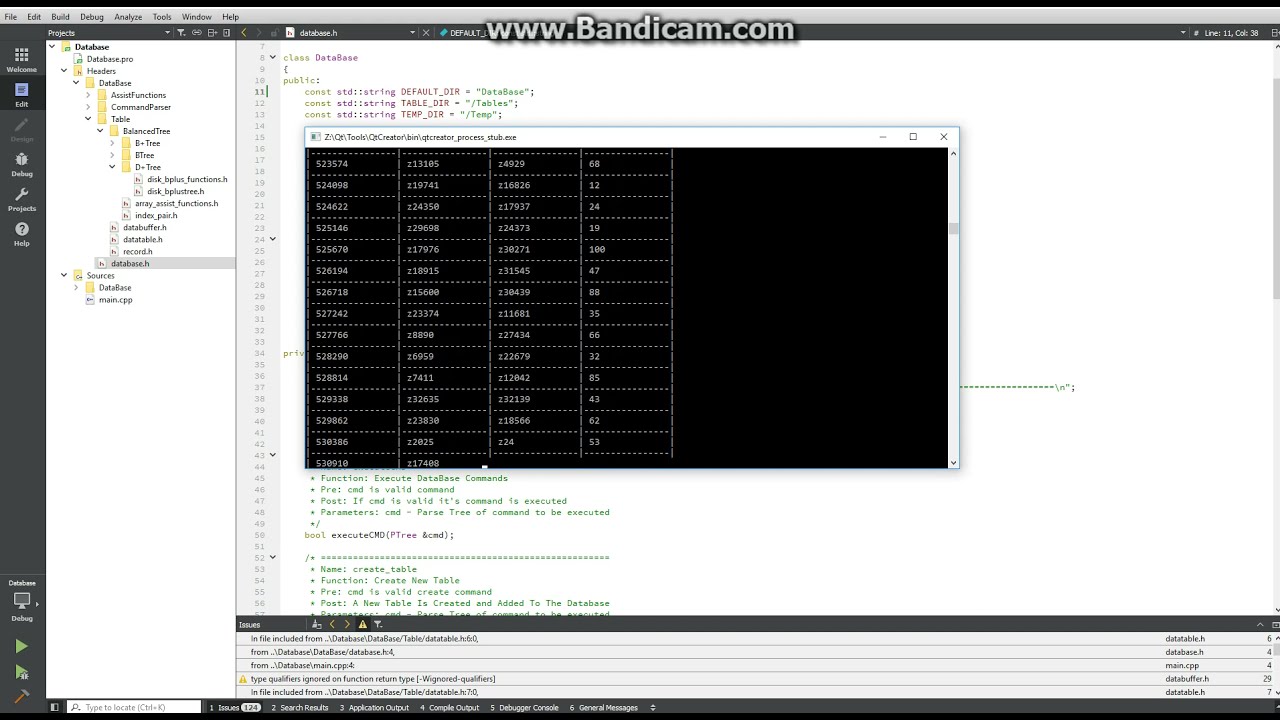Collapse the Sources folder
The image size is (1280, 720).
click(x=64, y=275)
